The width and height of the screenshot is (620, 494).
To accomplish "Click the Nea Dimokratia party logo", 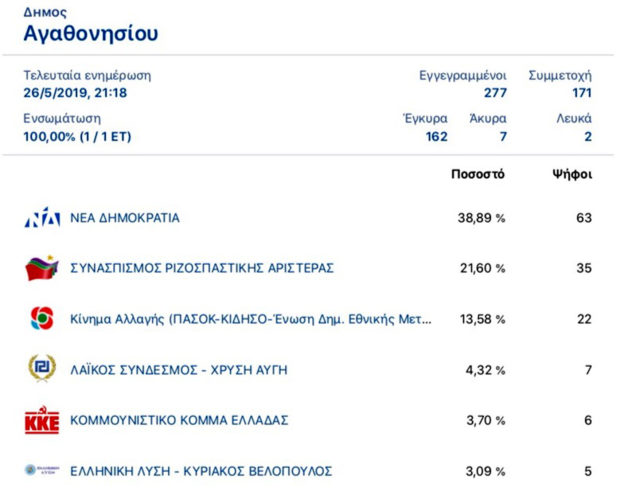I will tap(42, 217).
